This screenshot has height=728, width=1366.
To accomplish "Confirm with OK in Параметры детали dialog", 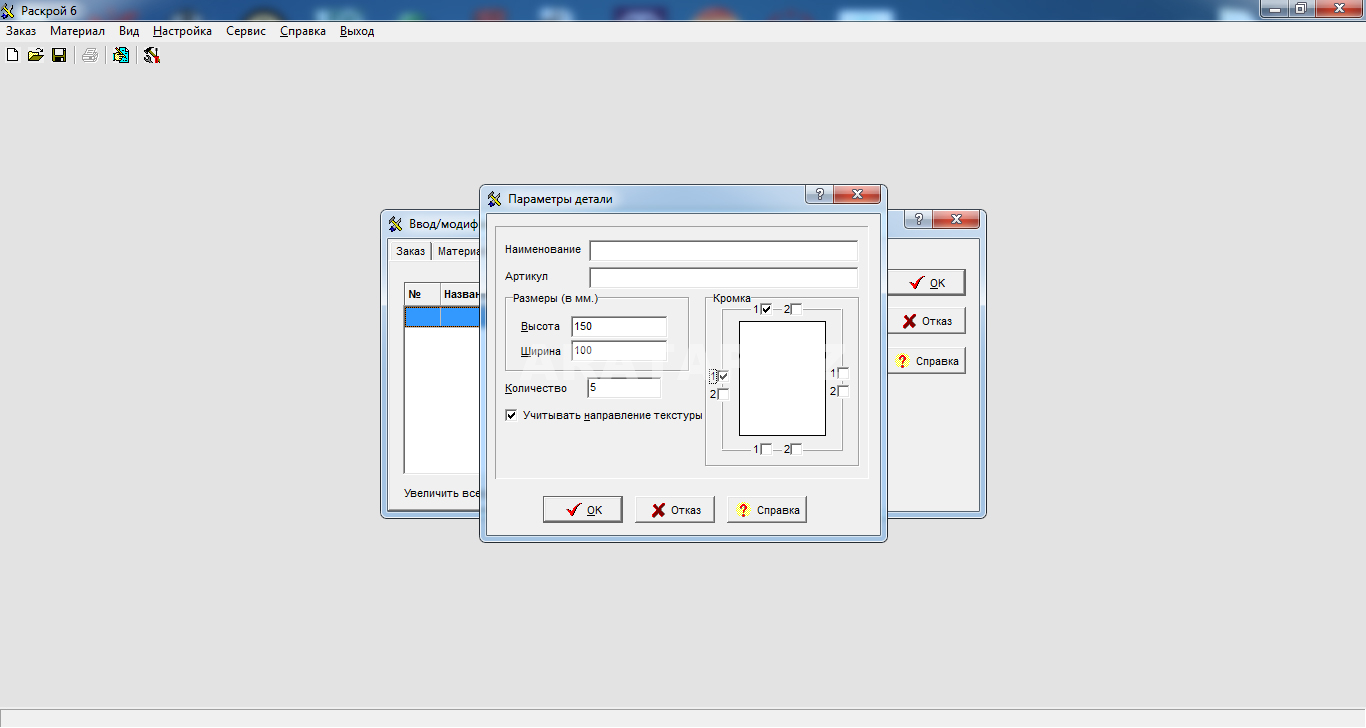I will point(583,510).
